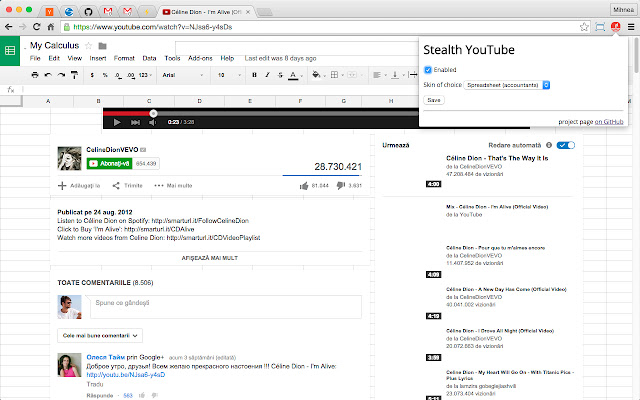Click the Abonați-vă subscribe button
The image size is (640, 400).
pyautogui.click(x=109, y=164)
